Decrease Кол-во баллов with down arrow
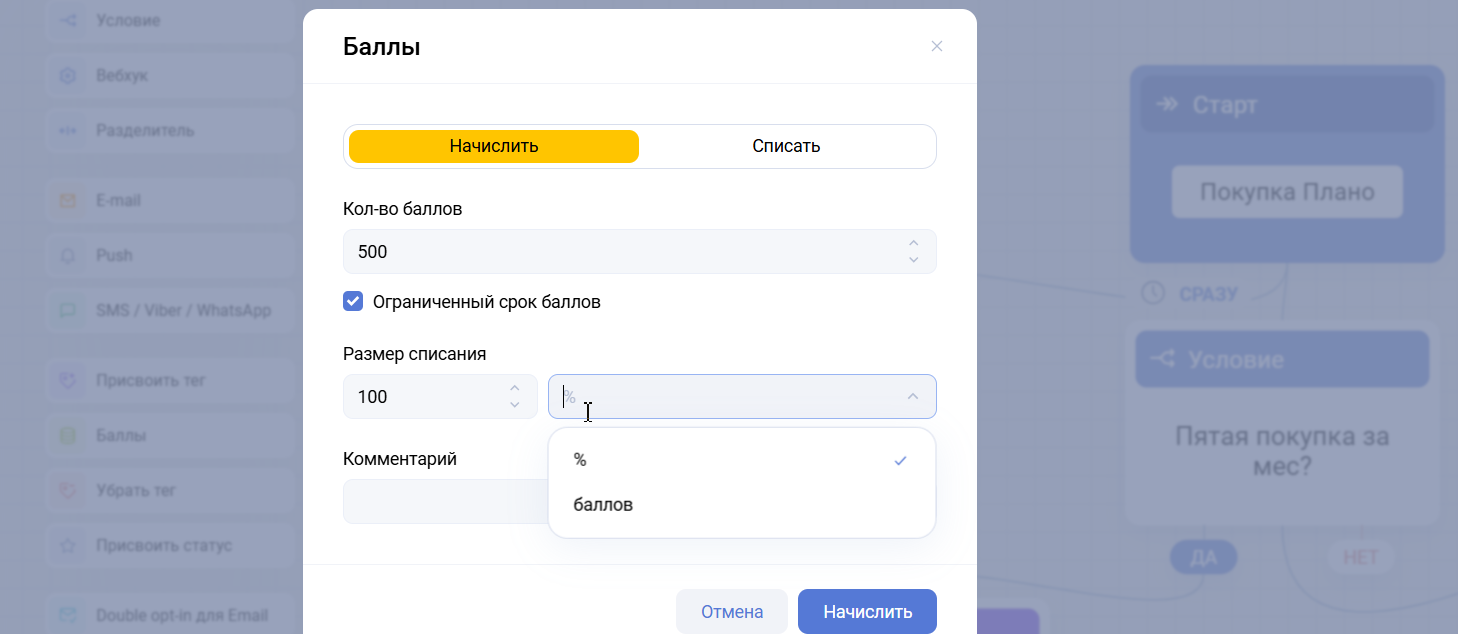Image resolution: width=1458 pixels, height=634 pixels. tap(913, 260)
